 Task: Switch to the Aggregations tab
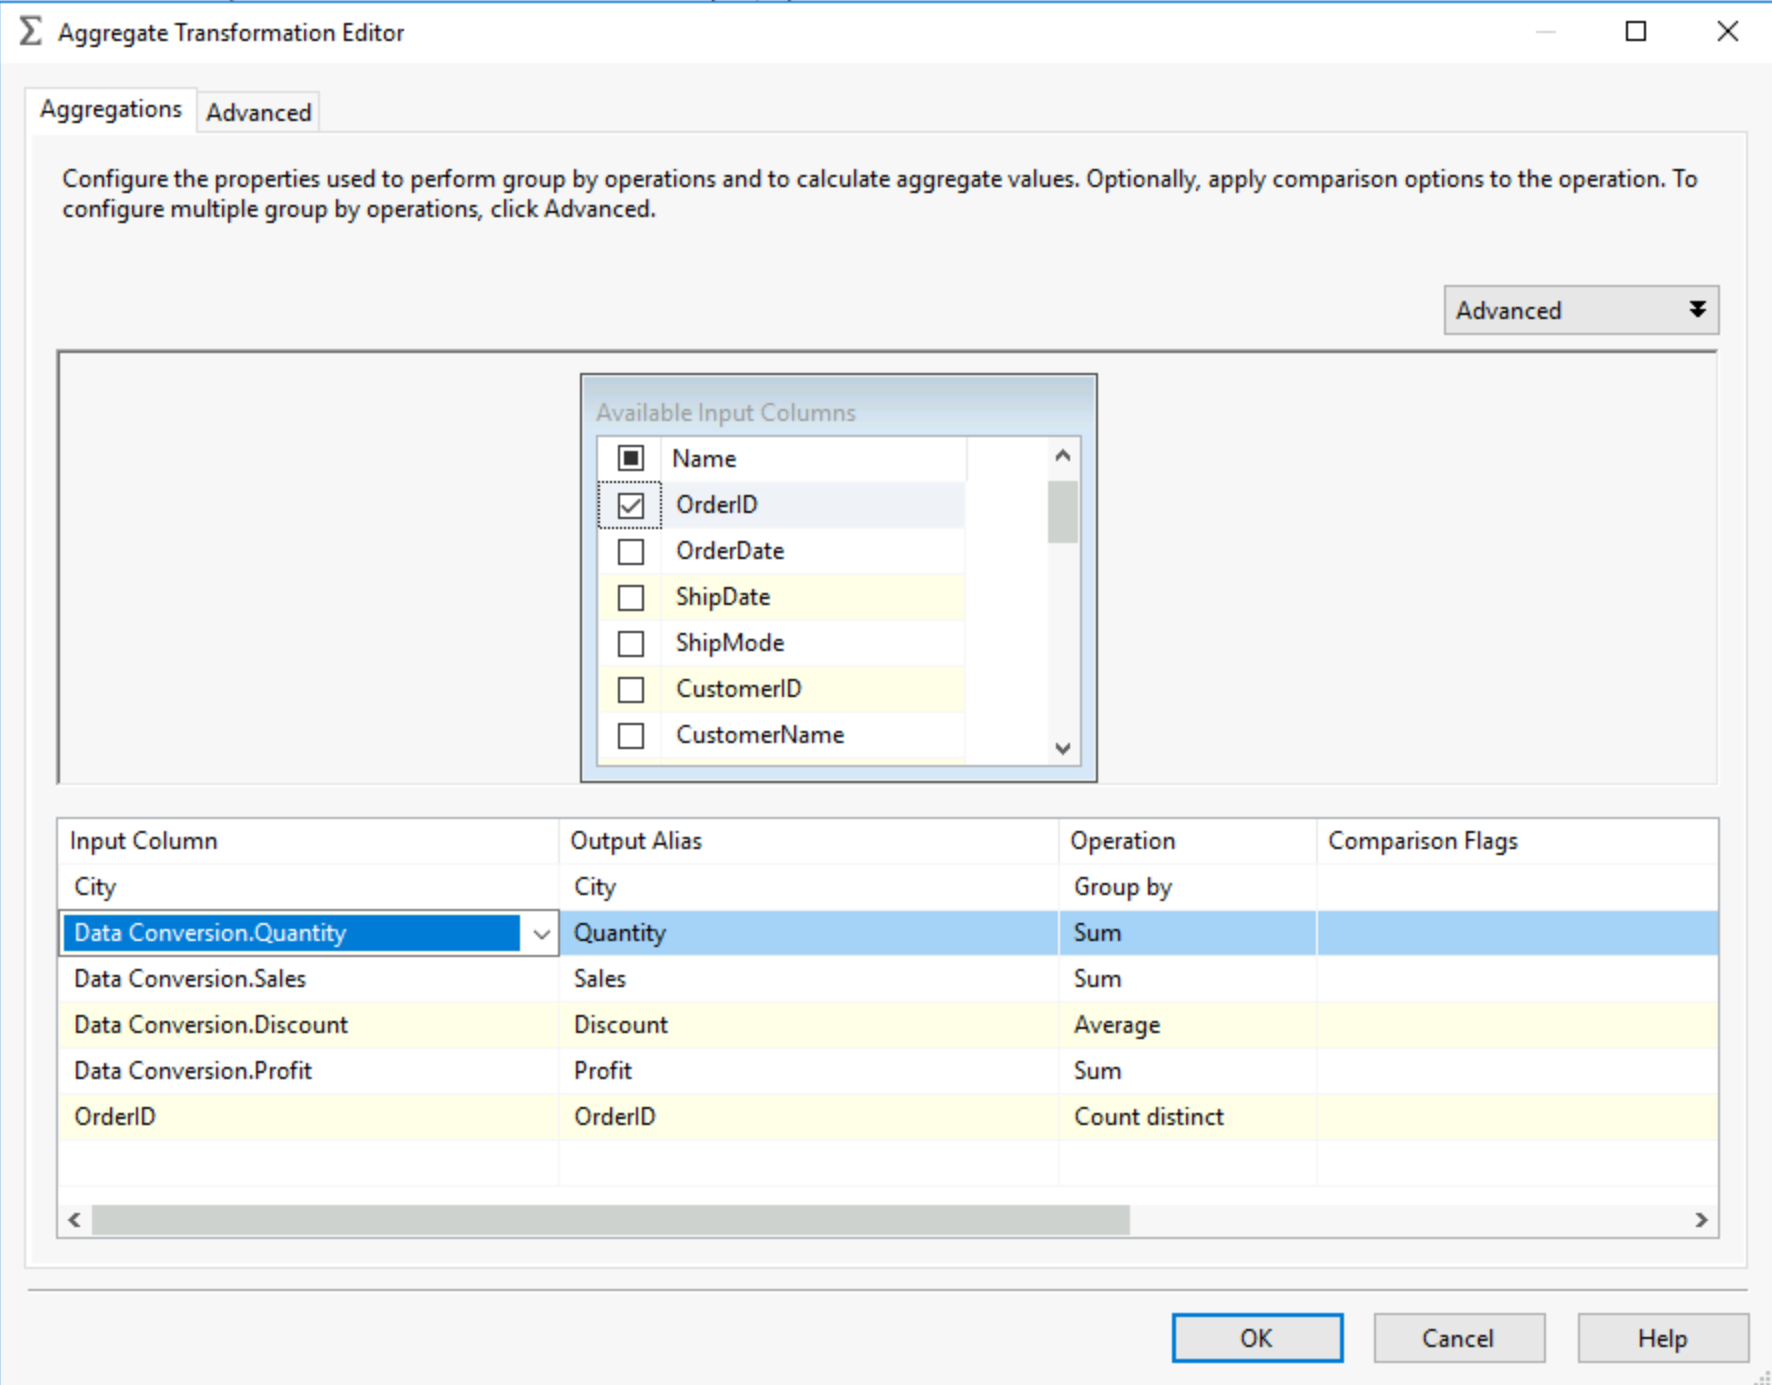[111, 109]
